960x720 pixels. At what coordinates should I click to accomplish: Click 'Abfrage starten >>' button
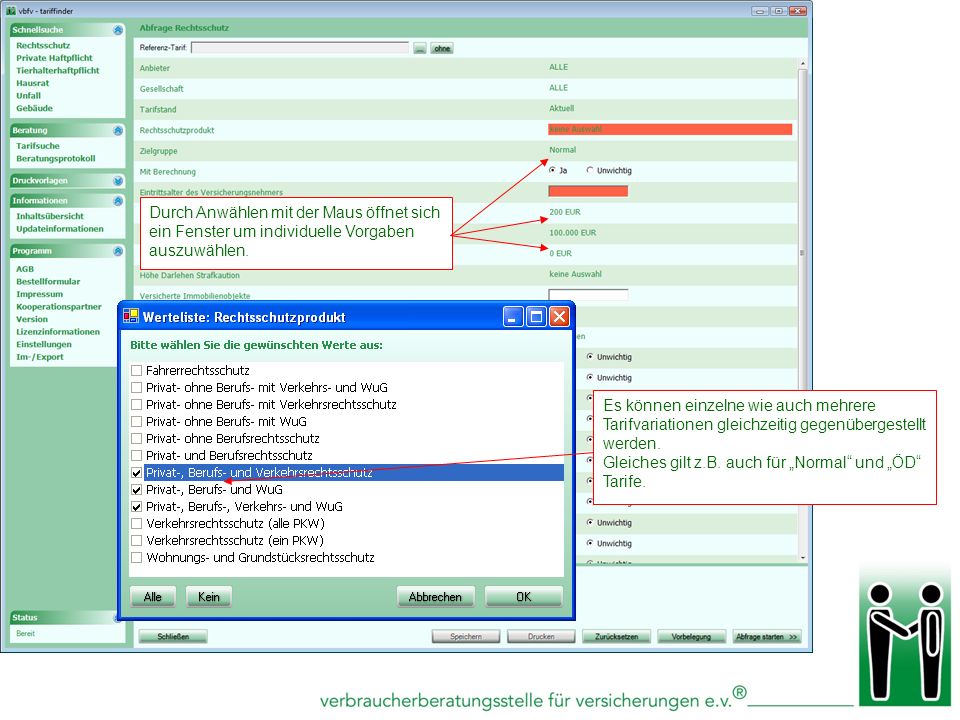tap(767, 637)
